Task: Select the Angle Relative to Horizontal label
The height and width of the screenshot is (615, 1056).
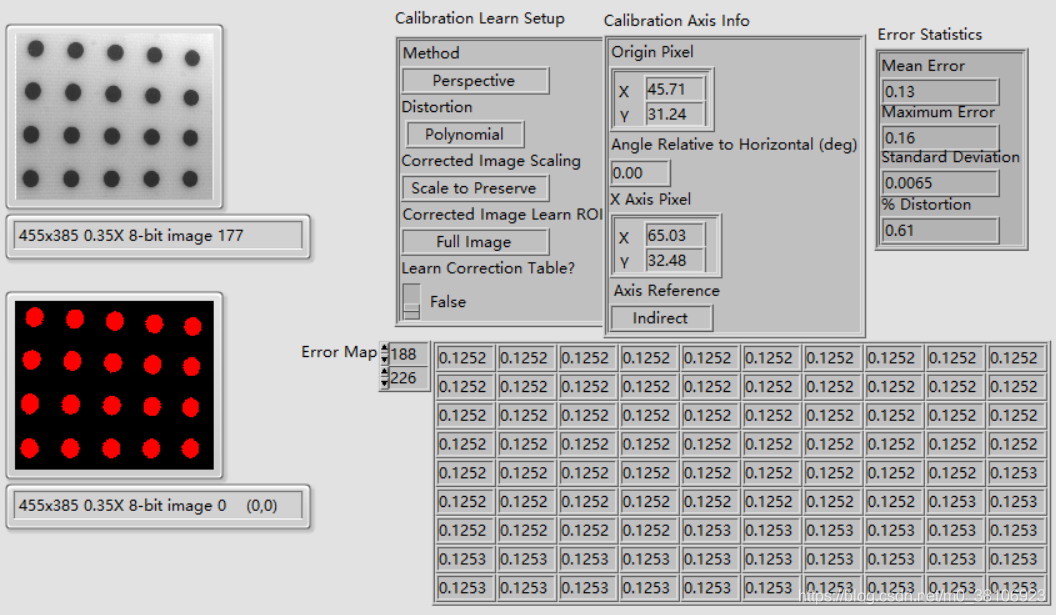Action: coord(734,145)
